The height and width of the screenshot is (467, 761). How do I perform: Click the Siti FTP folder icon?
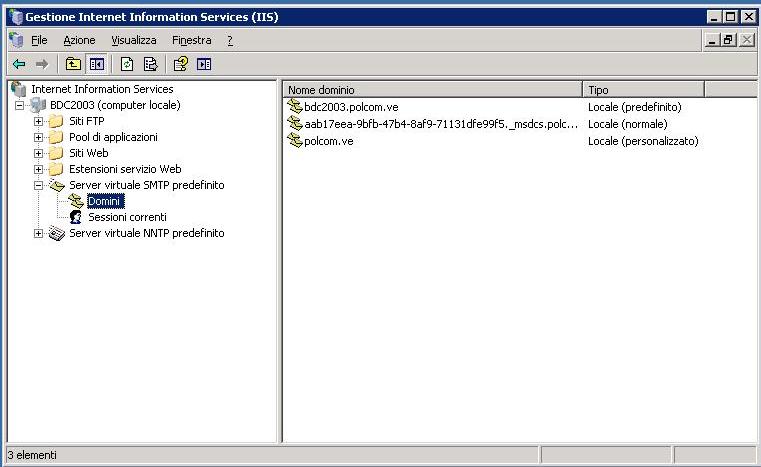pos(56,121)
